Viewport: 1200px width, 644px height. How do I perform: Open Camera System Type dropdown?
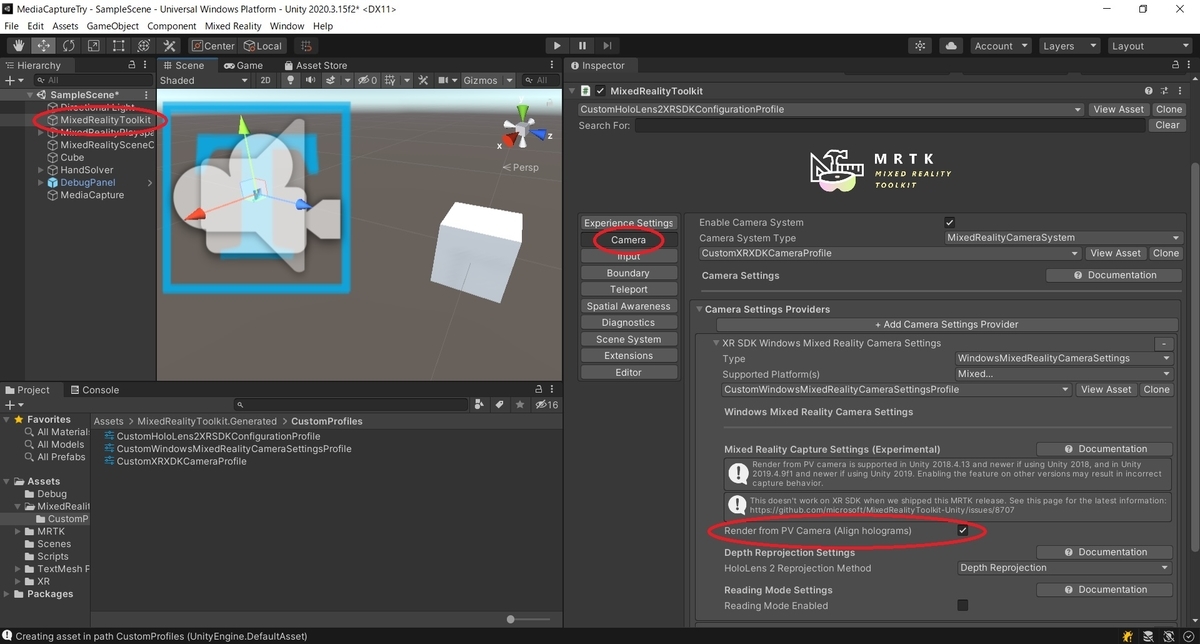coord(1062,238)
